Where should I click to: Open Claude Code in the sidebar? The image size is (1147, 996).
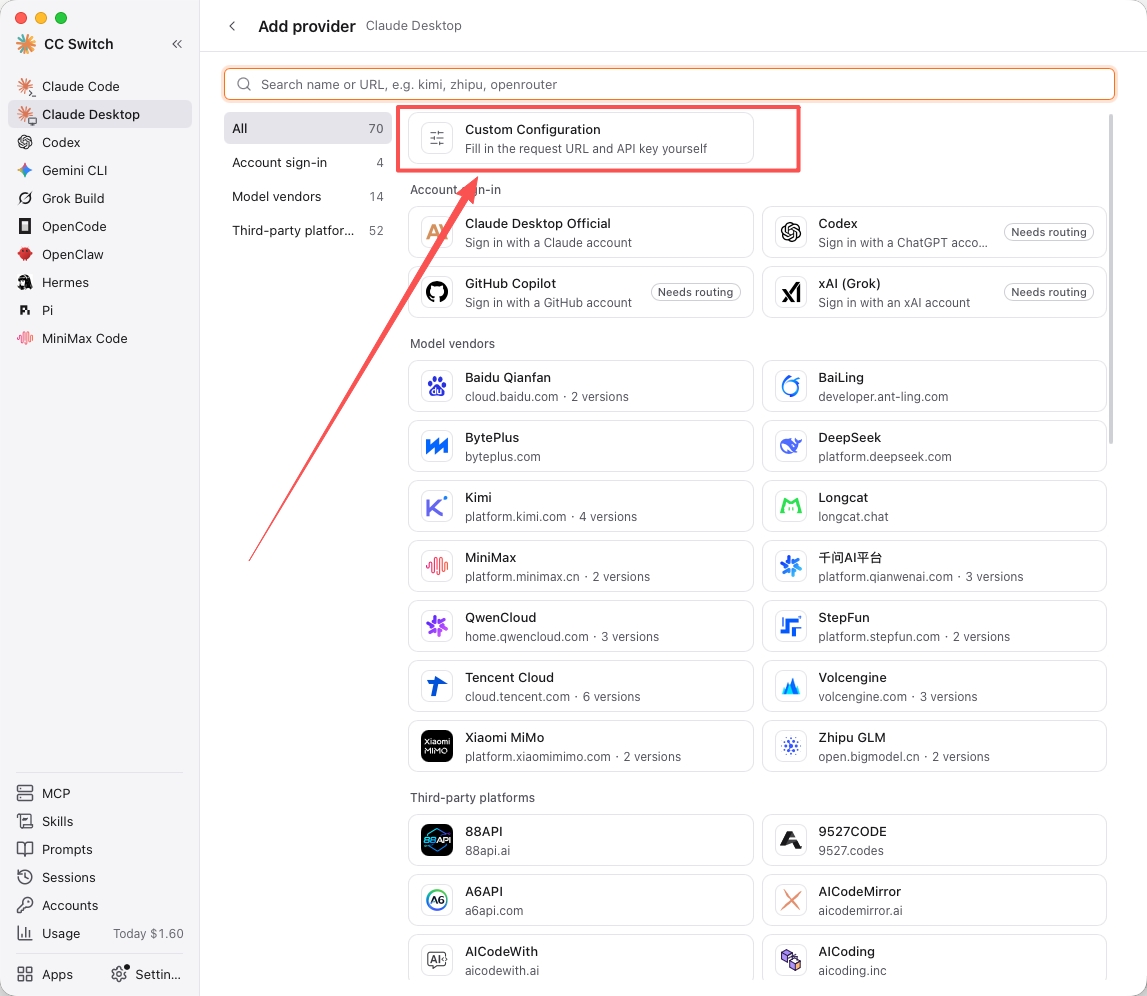coord(99,86)
